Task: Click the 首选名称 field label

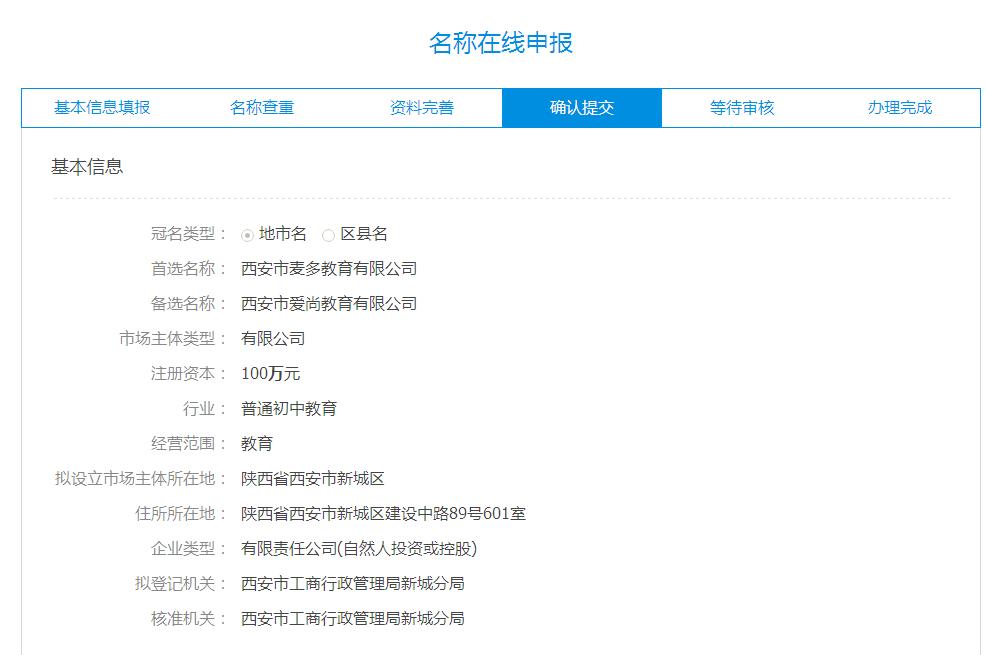Action: (187, 269)
